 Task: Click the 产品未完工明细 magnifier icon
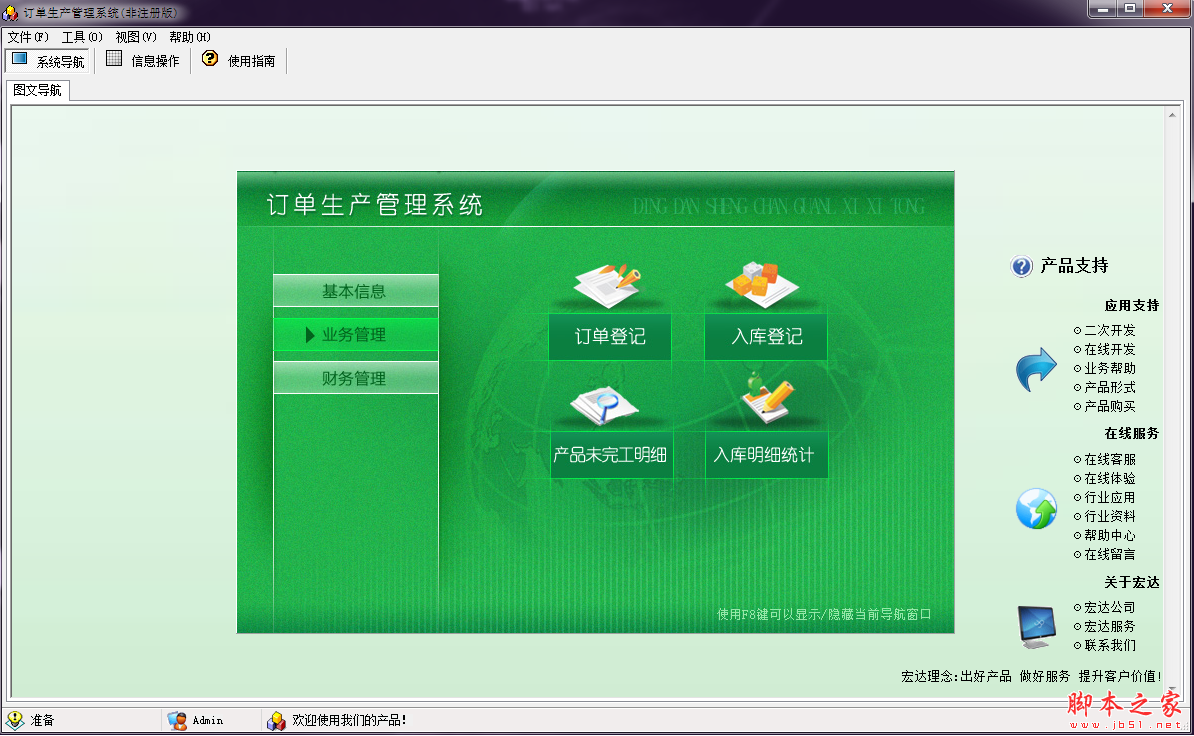[x=605, y=405]
